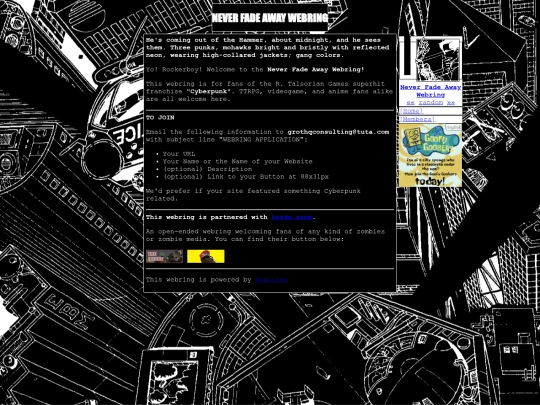Click the yellow partner button image

[x=206, y=257]
